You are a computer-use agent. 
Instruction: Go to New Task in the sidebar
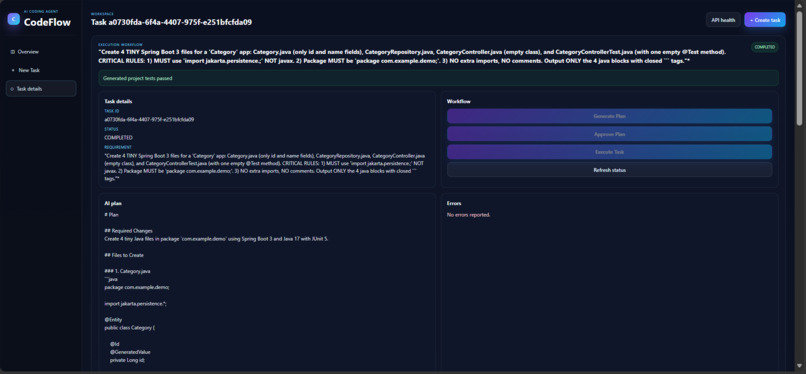pos(41,70)
